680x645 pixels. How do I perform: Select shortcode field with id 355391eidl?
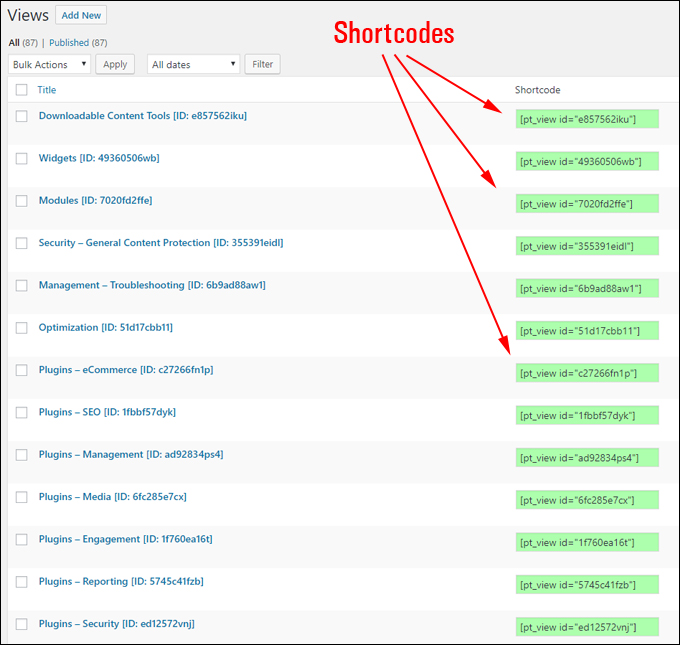(x=587, y=246)
